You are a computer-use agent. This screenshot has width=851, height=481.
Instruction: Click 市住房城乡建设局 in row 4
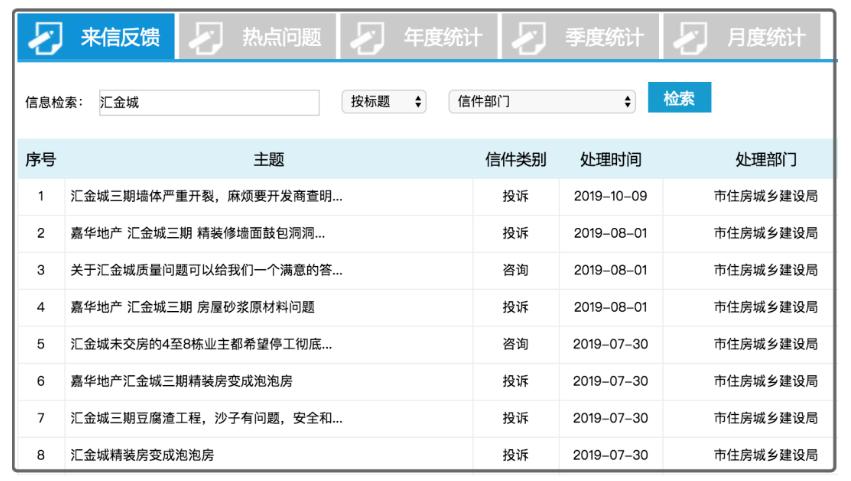[766, 307]
